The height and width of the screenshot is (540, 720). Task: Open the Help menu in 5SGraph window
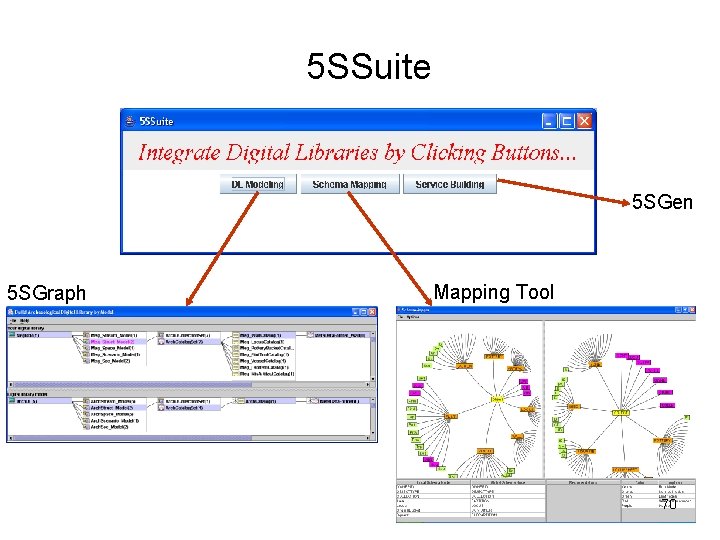pyautogui.click(x=24, y=321)
